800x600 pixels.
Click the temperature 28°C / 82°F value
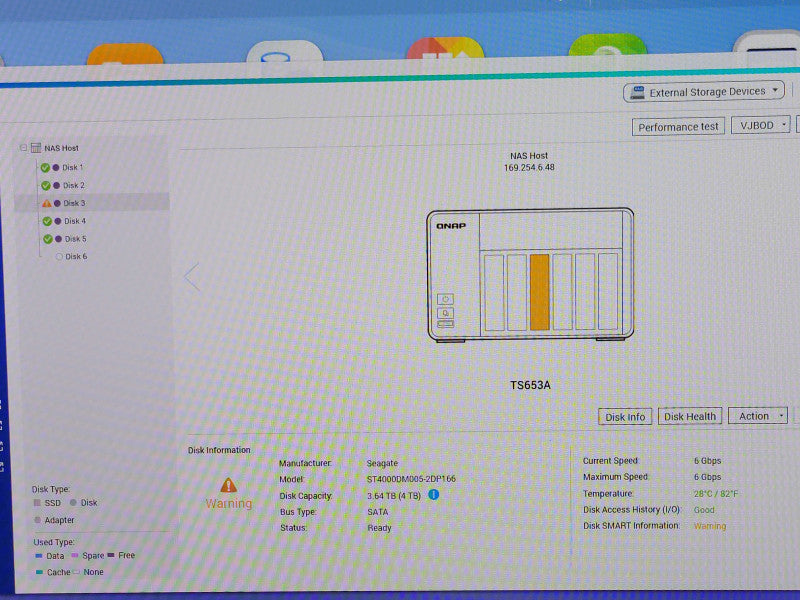pos(716,494)
